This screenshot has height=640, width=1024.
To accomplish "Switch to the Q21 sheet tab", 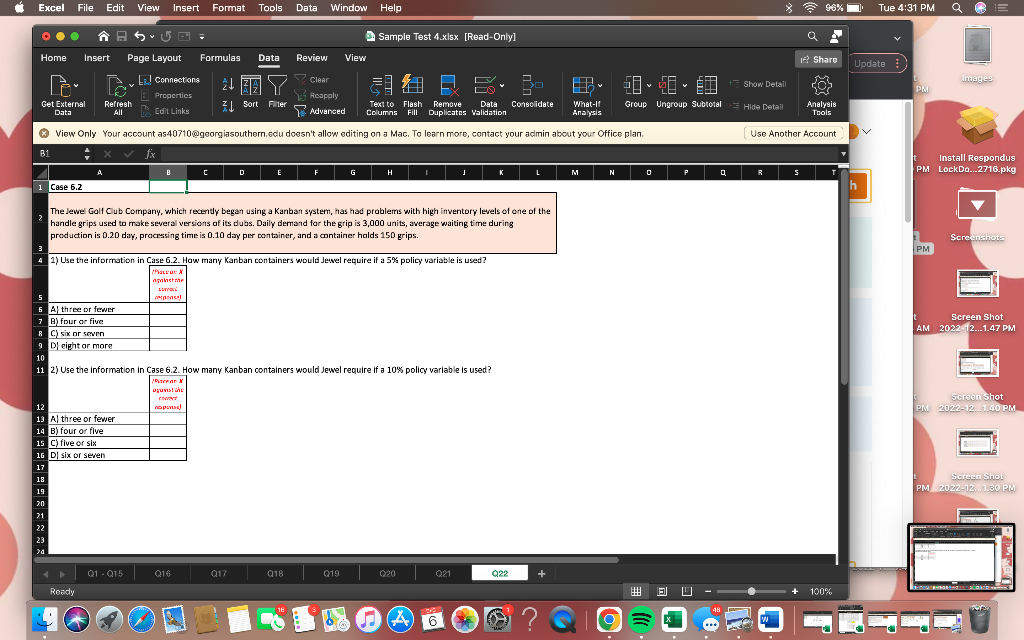I will tap(443, 573).
